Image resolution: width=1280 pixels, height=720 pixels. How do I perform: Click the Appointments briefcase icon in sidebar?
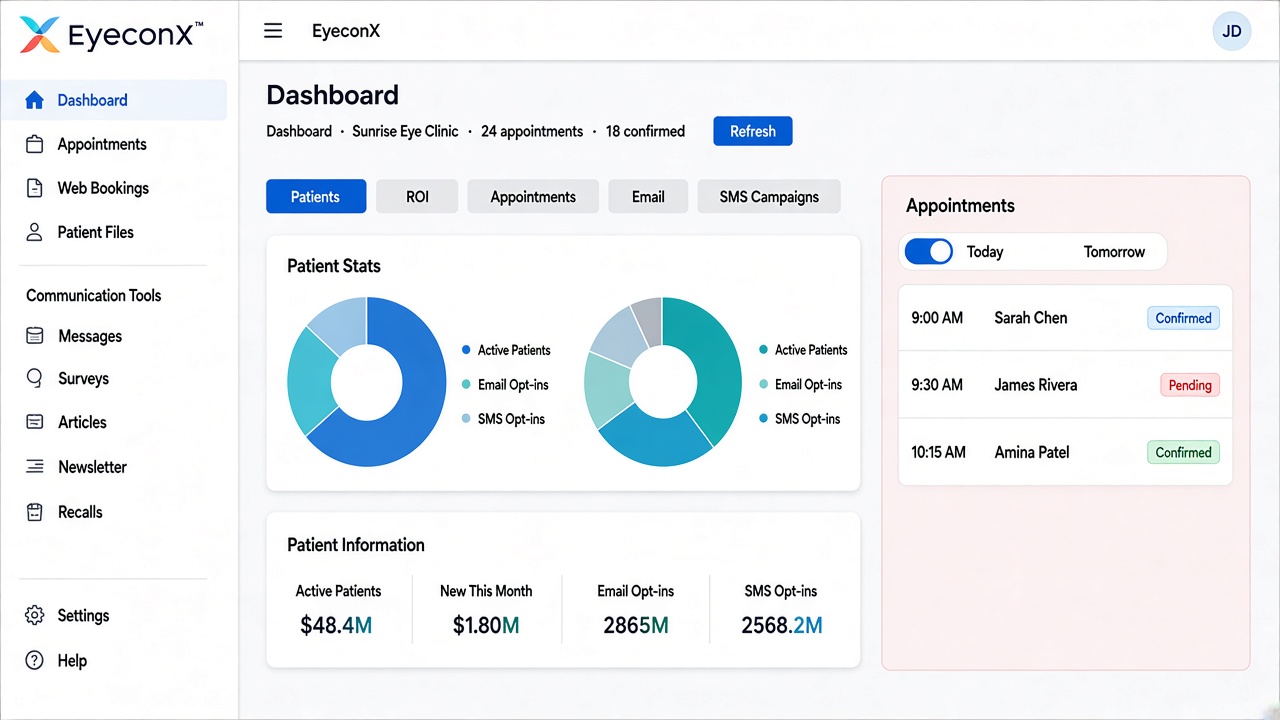(x=34, y=144)
